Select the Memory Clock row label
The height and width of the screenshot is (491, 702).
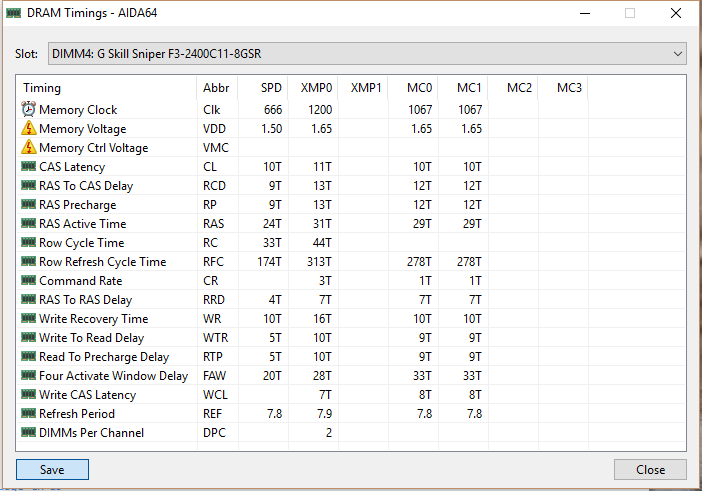click(x=78, y=110)
